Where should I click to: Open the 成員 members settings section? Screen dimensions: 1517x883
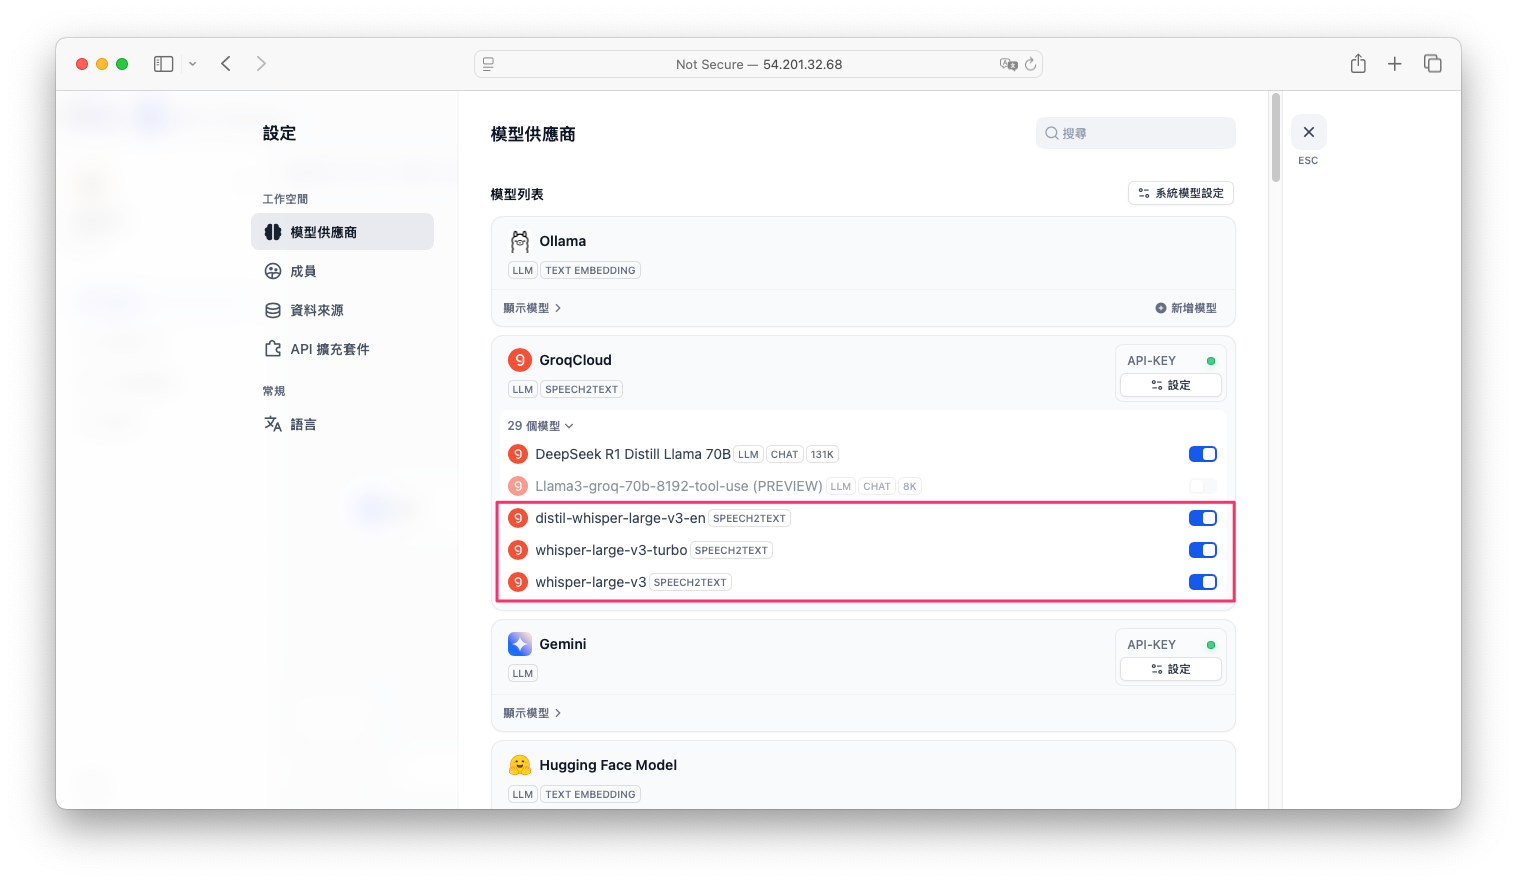point(303,271)
